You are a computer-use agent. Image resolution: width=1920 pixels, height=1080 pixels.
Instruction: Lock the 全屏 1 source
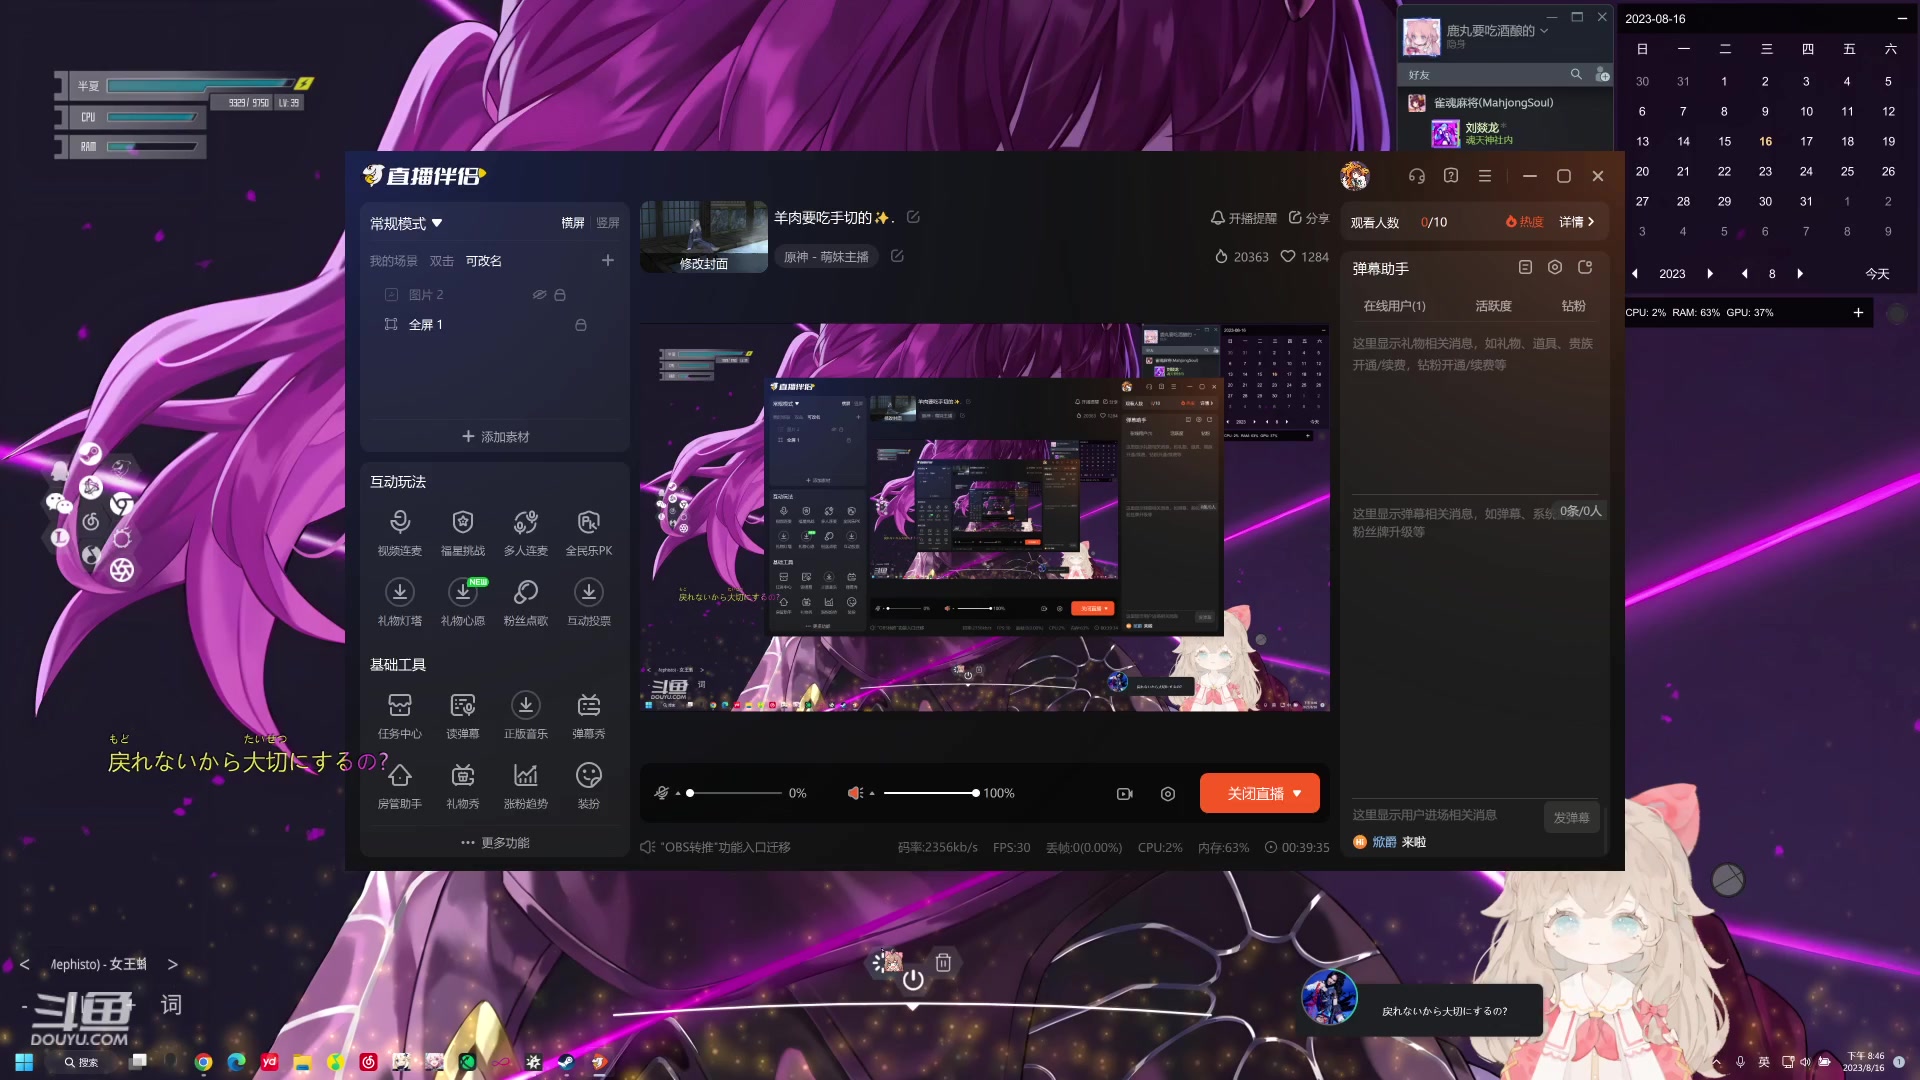581,325
